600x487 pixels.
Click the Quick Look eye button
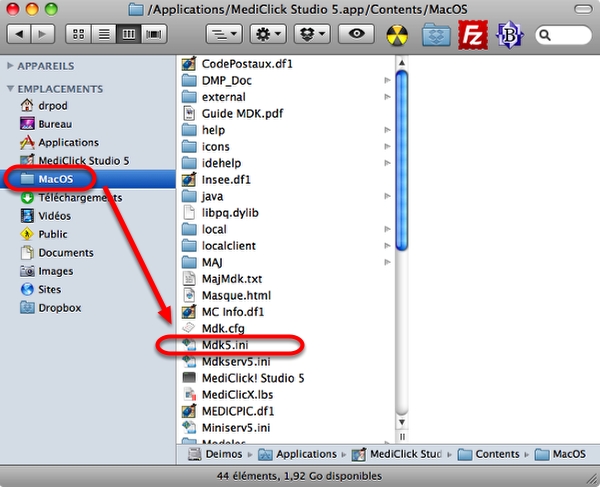tap(356, 34)
